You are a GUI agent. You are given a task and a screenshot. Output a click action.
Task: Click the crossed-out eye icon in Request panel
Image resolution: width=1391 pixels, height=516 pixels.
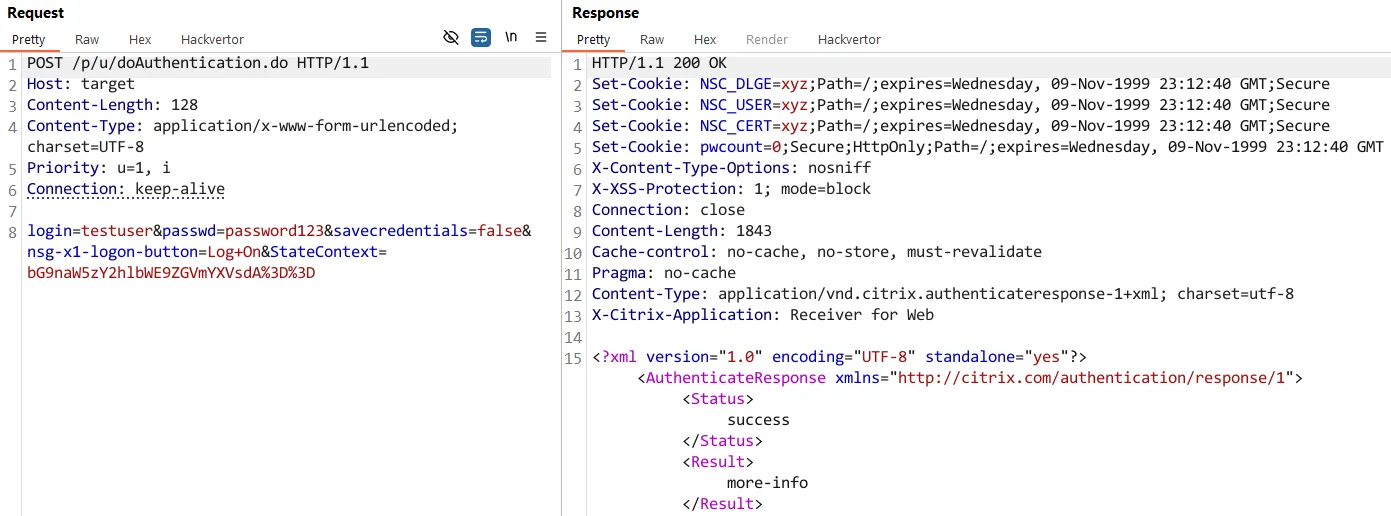(x=451, y=38)
